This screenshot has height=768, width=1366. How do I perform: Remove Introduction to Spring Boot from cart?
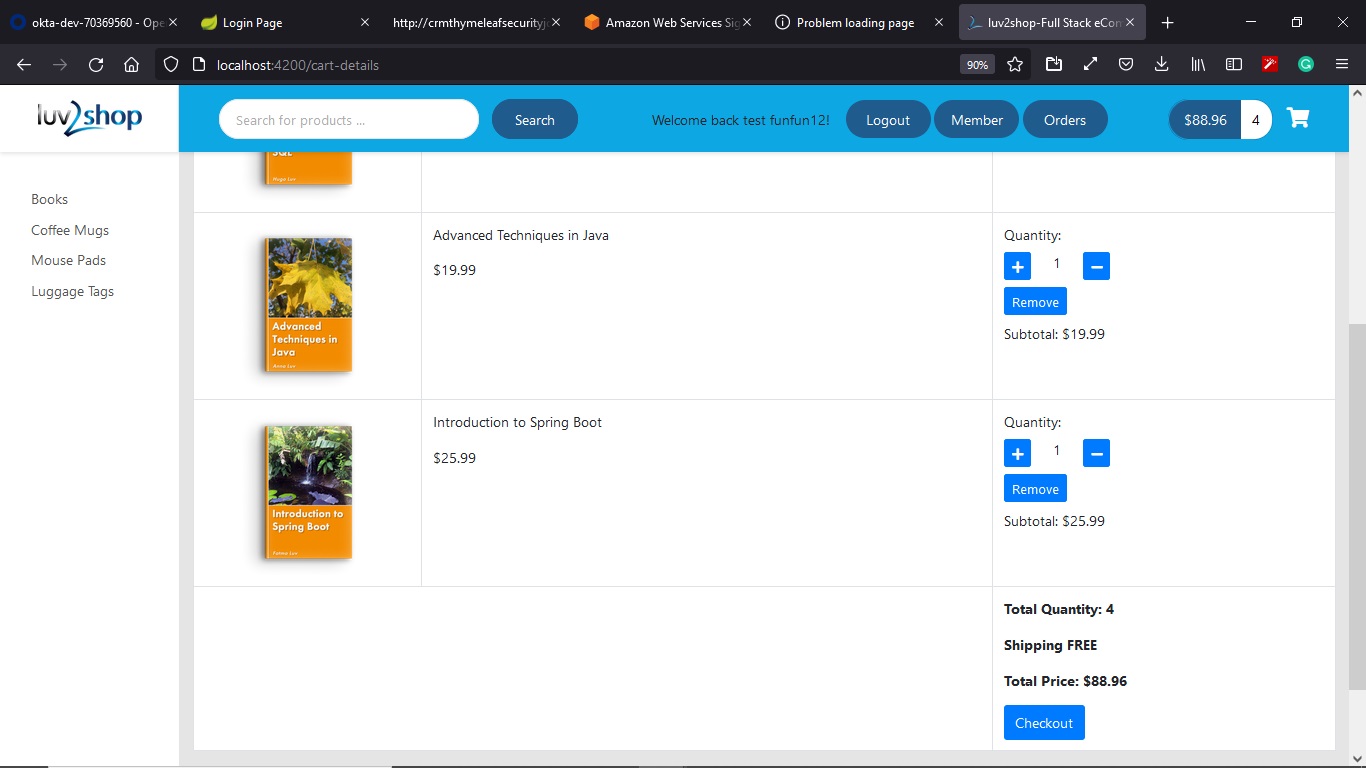[1035, 489]
